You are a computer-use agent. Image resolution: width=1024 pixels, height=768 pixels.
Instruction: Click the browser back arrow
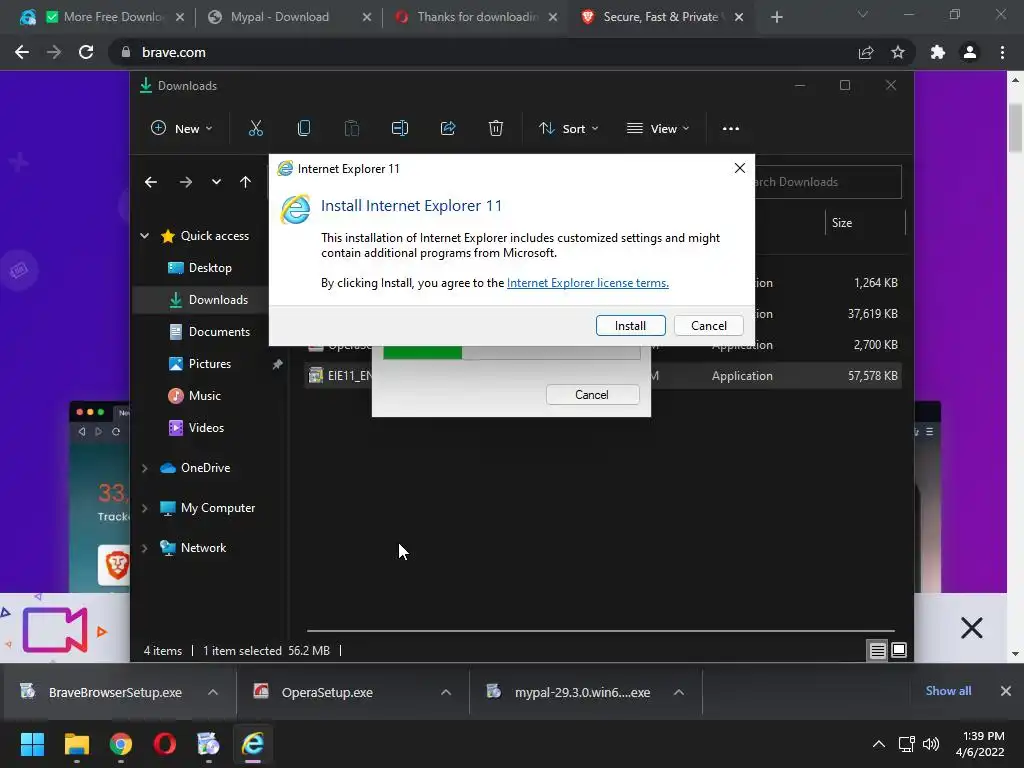(22, 52)
